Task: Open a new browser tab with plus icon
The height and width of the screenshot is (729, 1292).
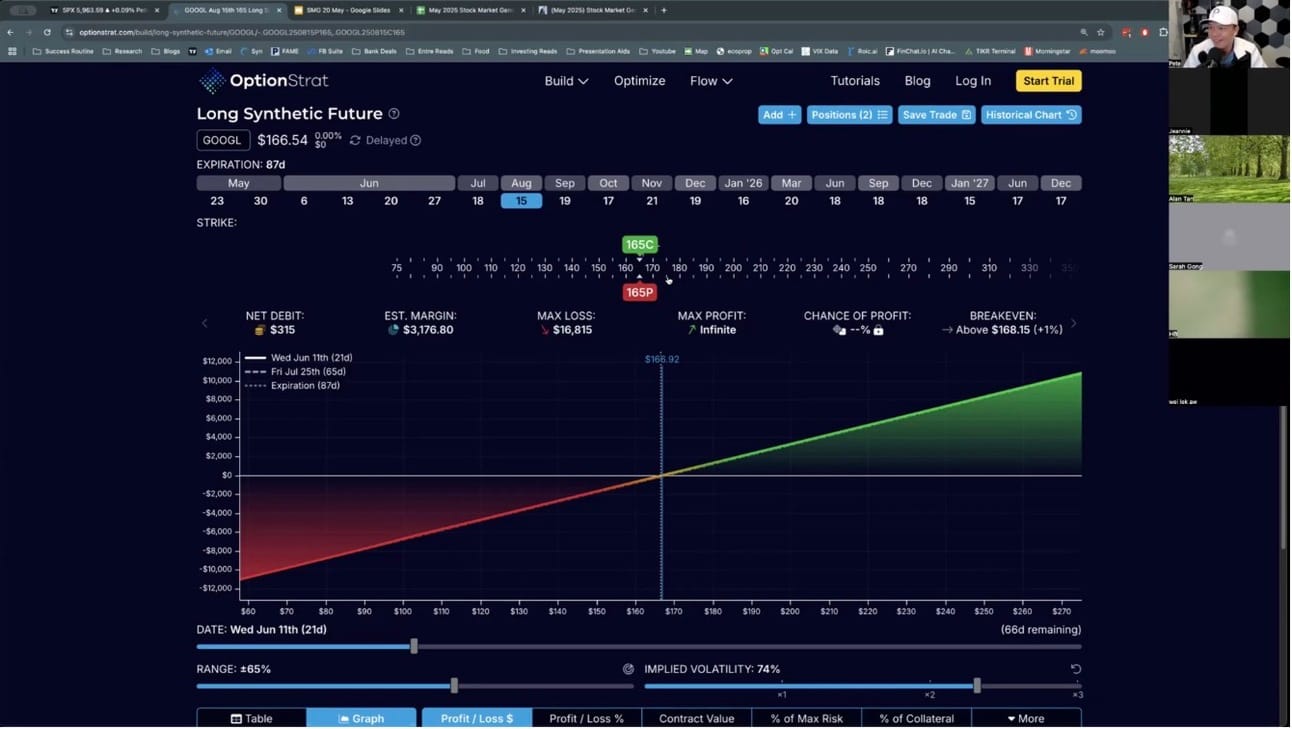Action: pos(664,10)
